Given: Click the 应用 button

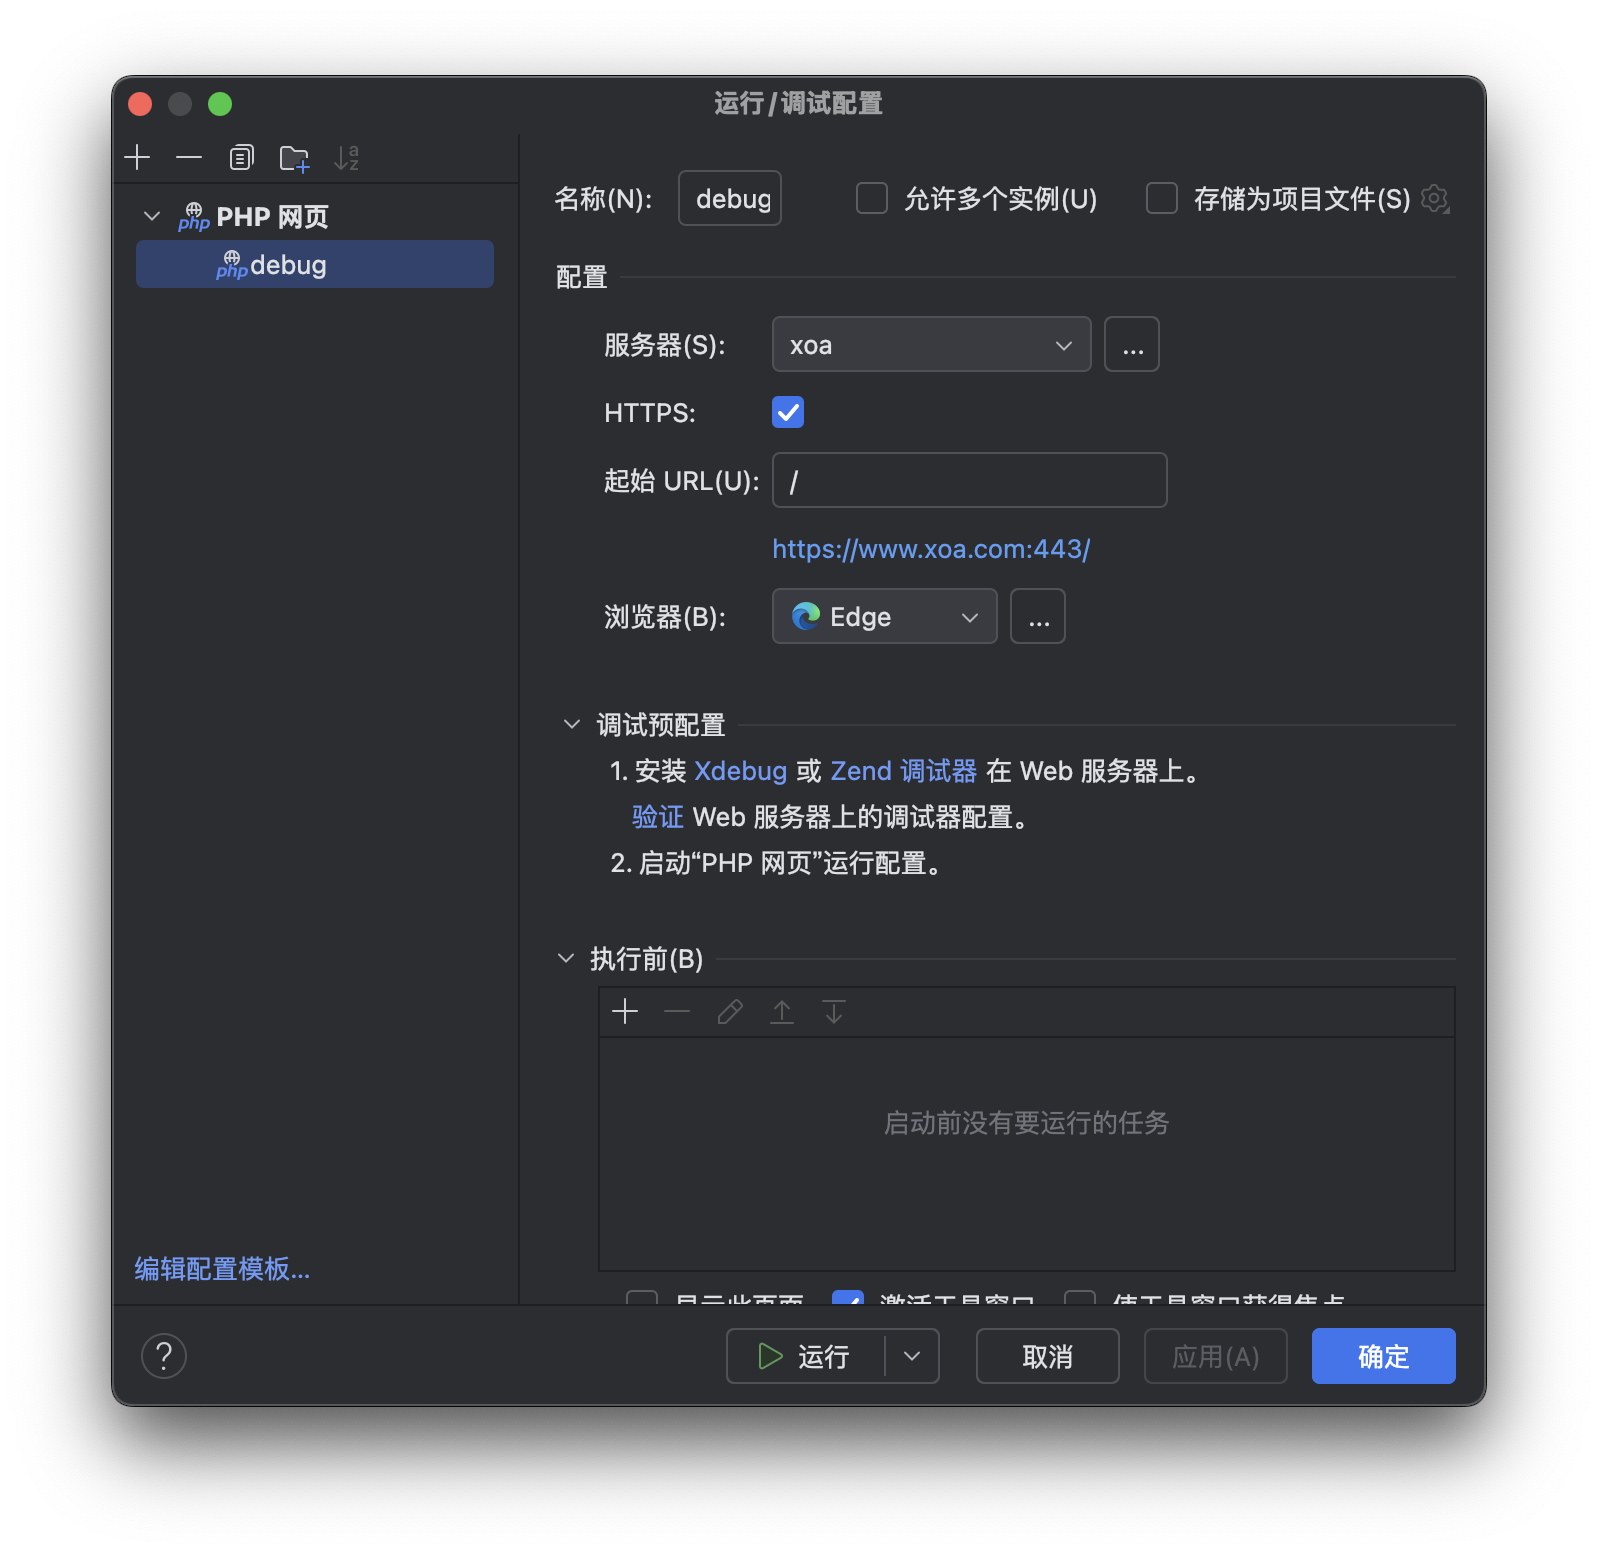Looking at the screenshot, I should [1216, 1356].
